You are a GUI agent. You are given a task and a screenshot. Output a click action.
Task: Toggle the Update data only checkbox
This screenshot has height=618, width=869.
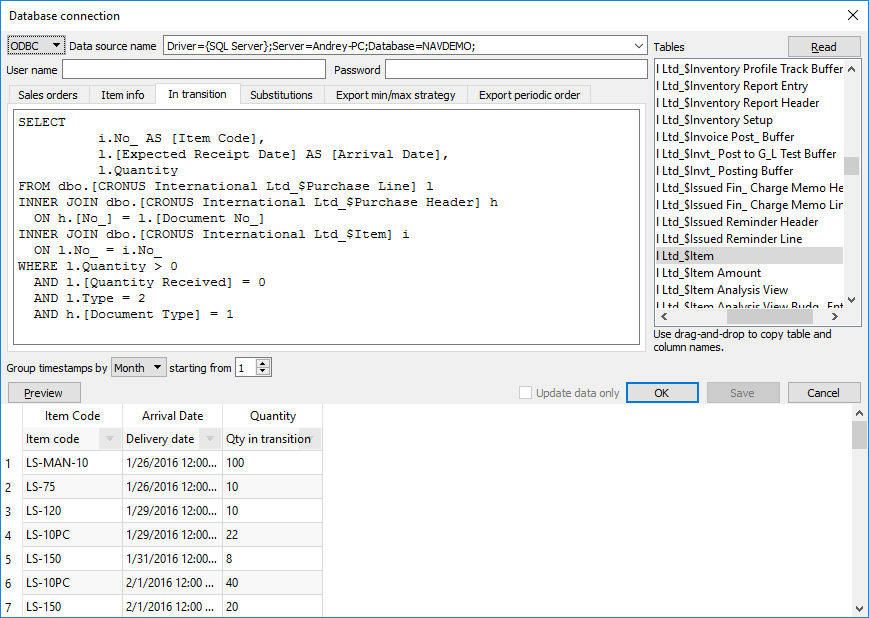tap(526, 393)
